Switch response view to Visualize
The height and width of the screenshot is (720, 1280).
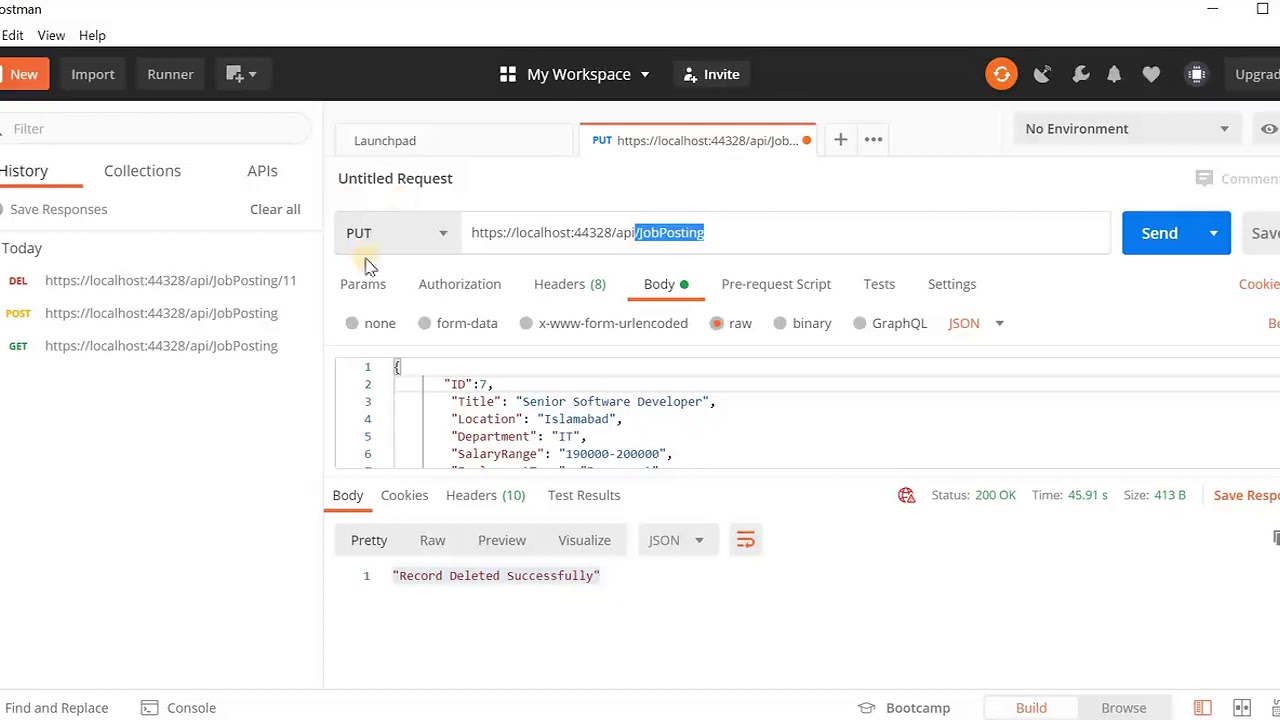(x=584, y=540)
